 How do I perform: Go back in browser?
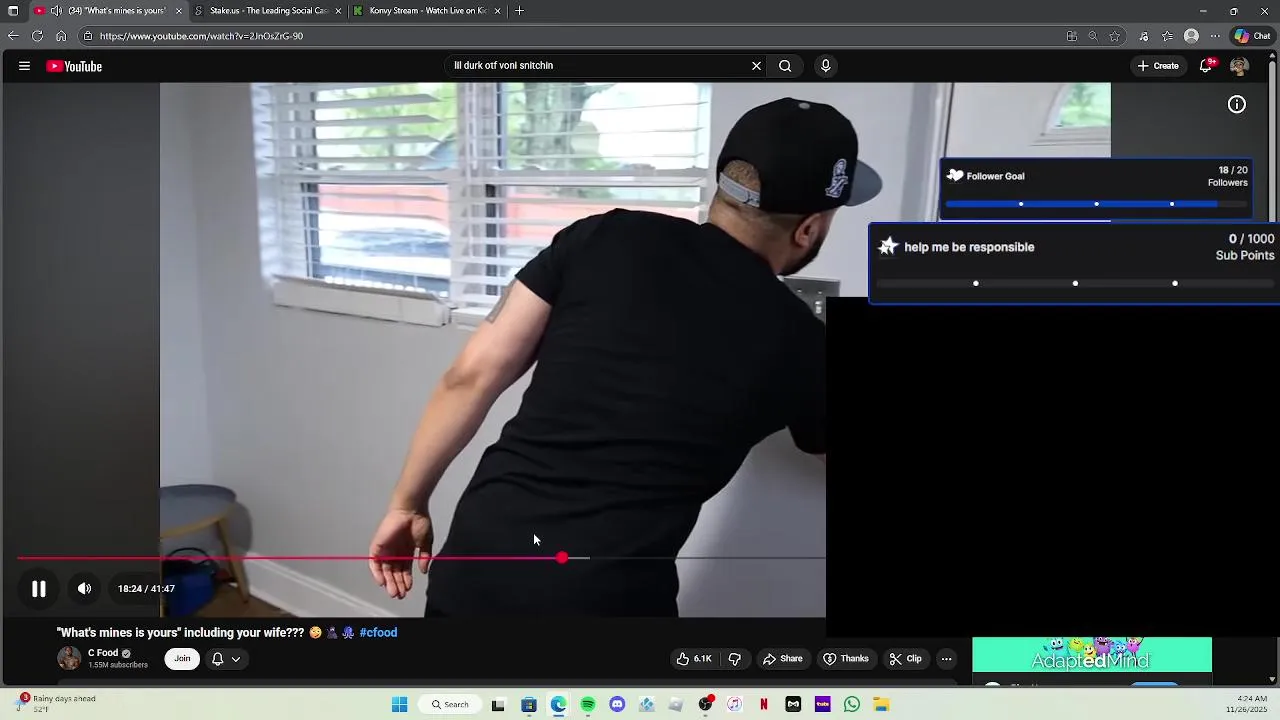[13, 36]
